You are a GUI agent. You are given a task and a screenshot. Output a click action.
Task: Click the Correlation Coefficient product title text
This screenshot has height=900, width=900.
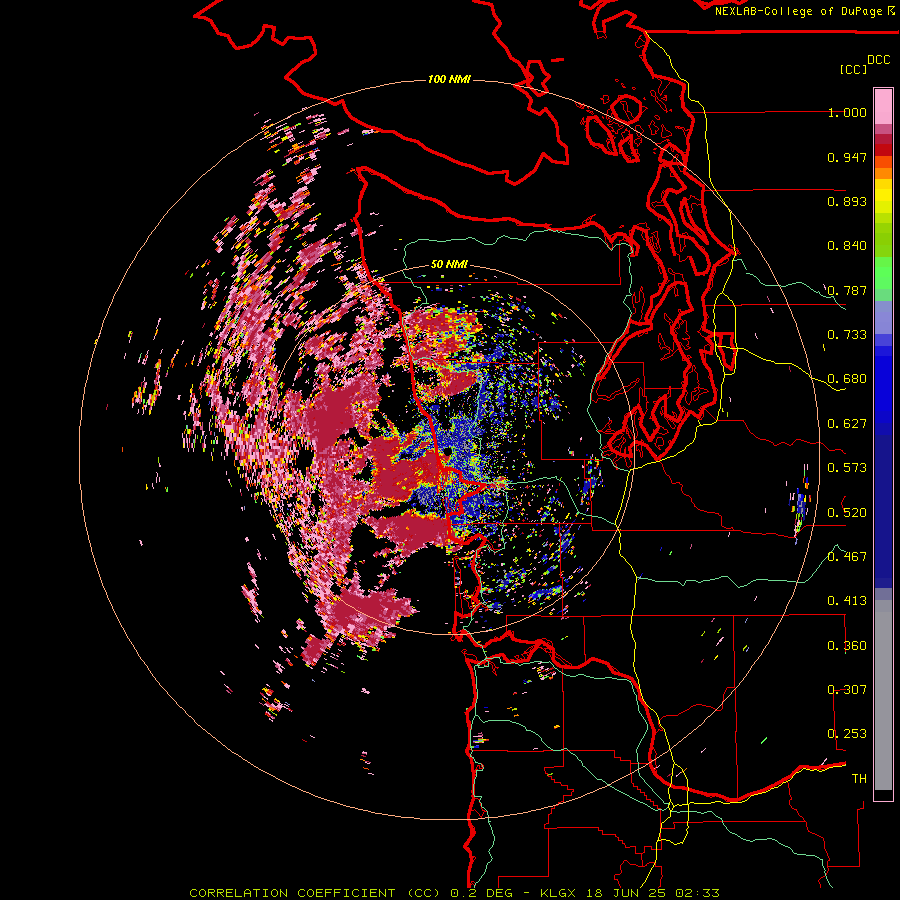[315, 893]
